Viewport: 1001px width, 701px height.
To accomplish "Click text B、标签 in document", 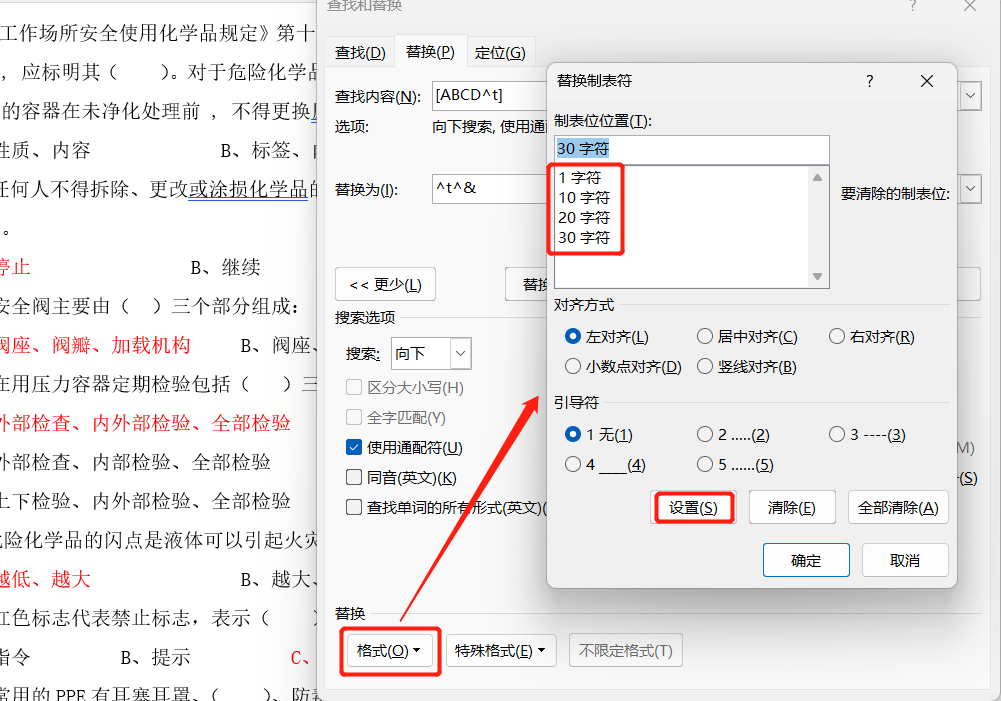I will (x=255, y=151).
